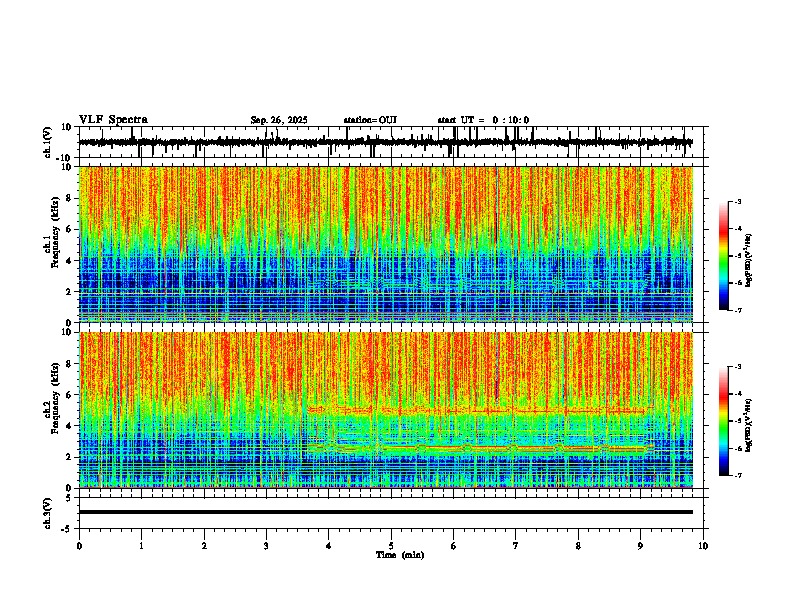Click the "-7" label on upper colorbar
The width and height of the screenshot is (792, 612).
(x=737, y=310)
